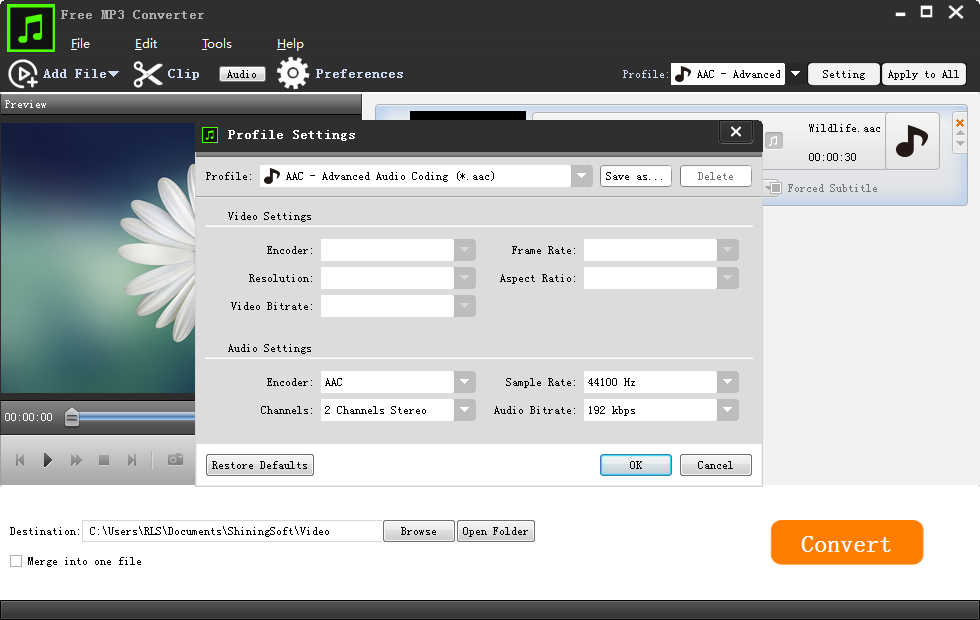This screenshot has height=620, width=980.
Task: Click the Restore Defaults button
Action: [x=259, y=465]
